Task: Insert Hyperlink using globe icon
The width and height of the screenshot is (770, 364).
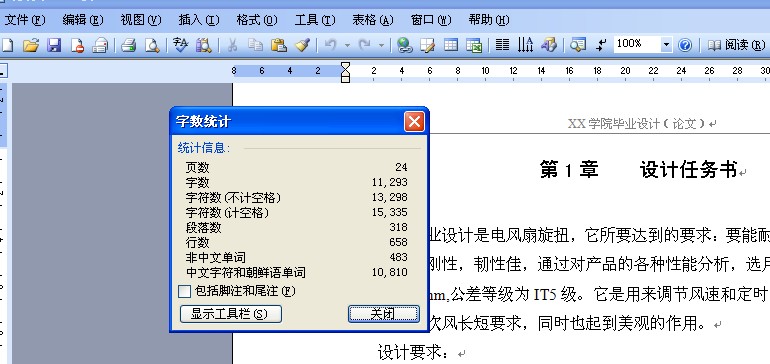Action: tap(404, 46)
